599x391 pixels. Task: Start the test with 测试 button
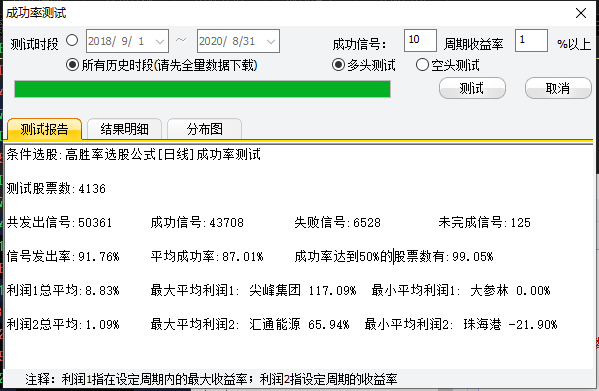coord(472,88)
